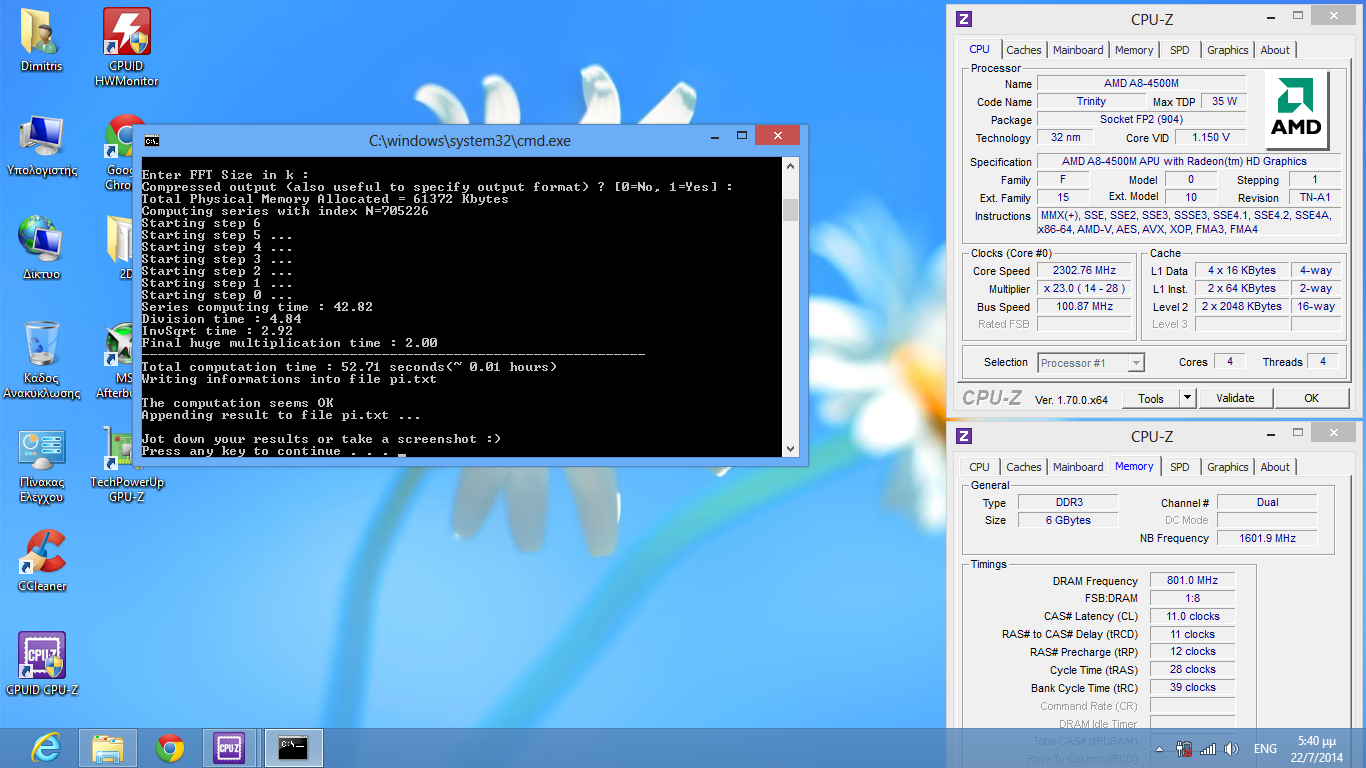
Task: Show hidden tray icons arrow
Action: 1159,749
